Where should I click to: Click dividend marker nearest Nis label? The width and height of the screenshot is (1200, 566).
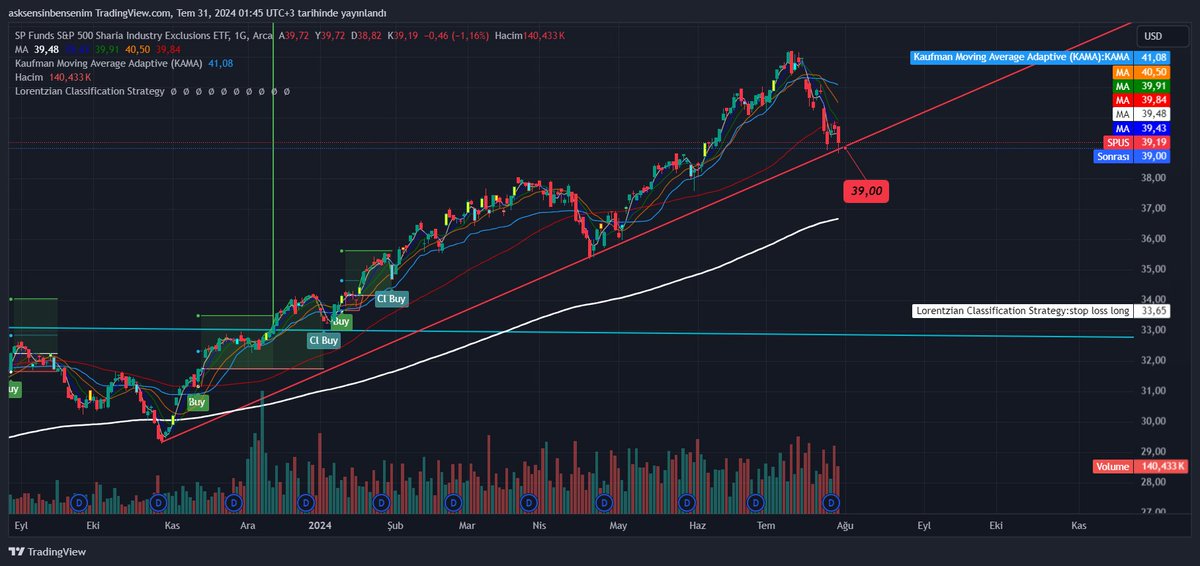pyautogui.click(x=527, y=501)
